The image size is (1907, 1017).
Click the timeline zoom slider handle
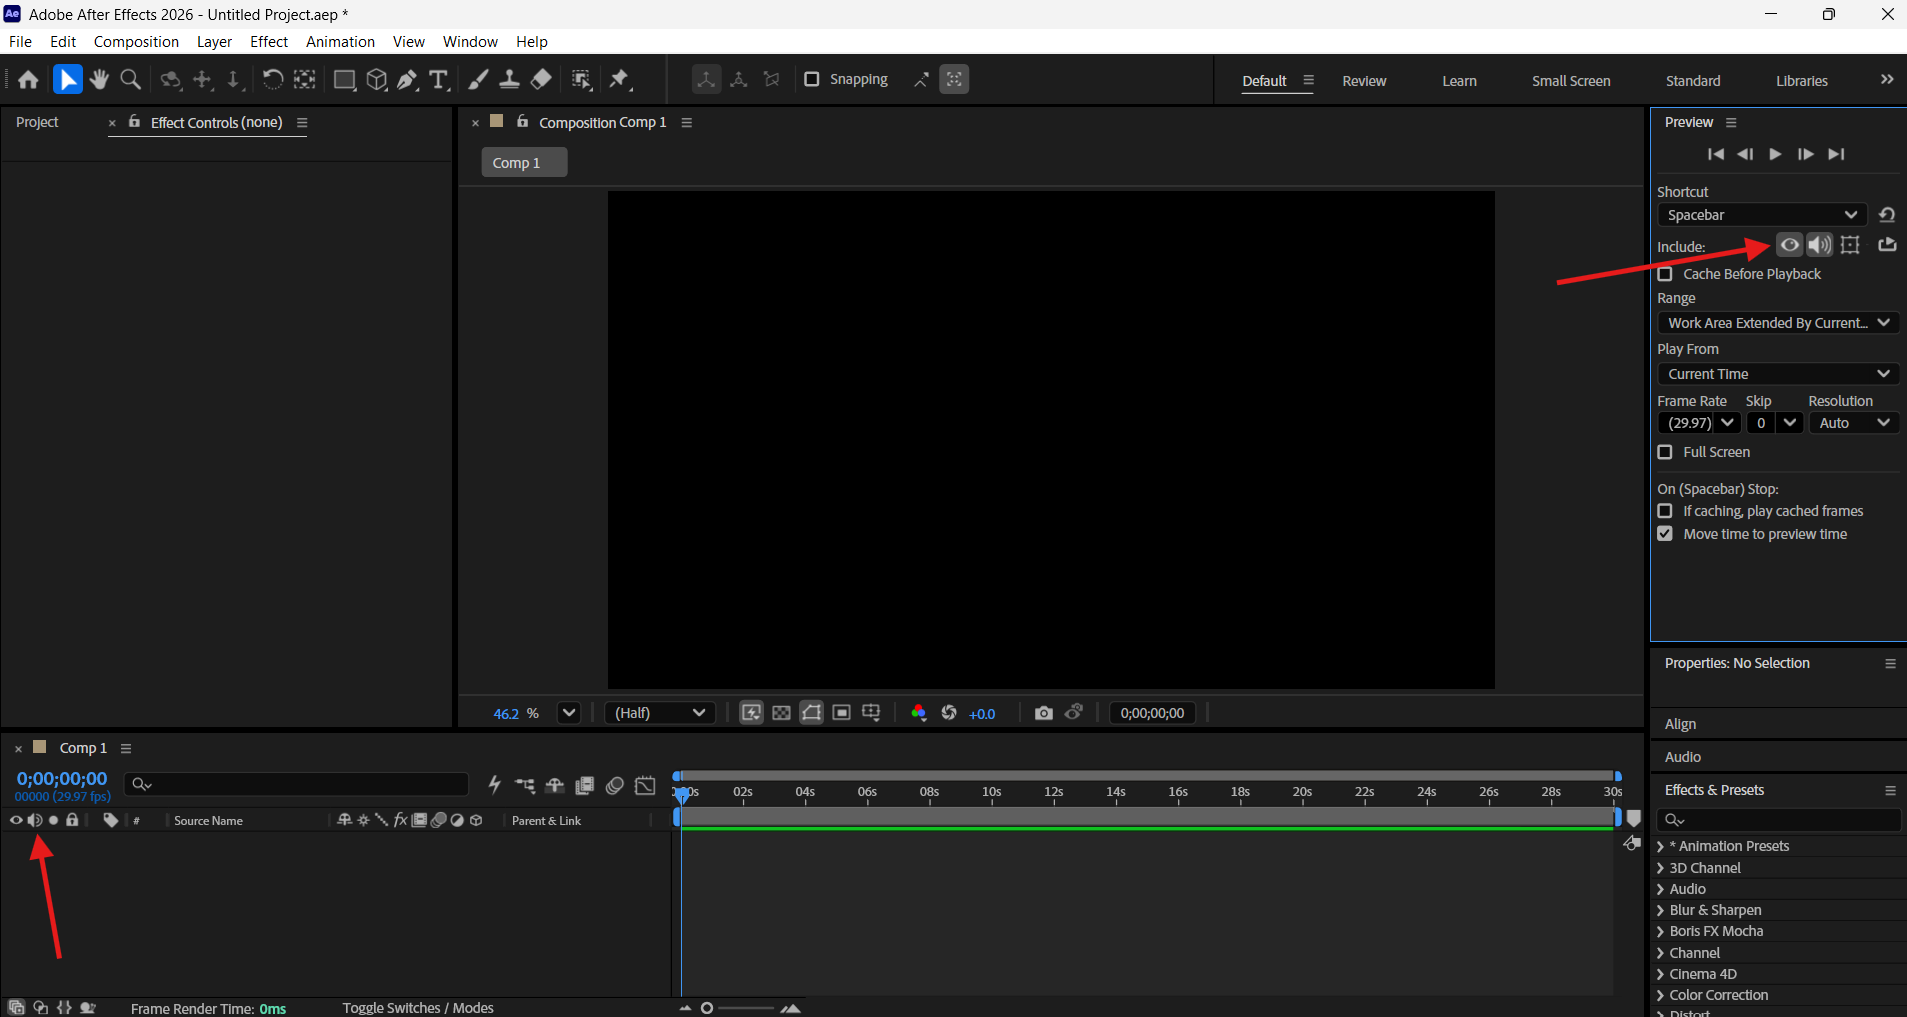707,1008
